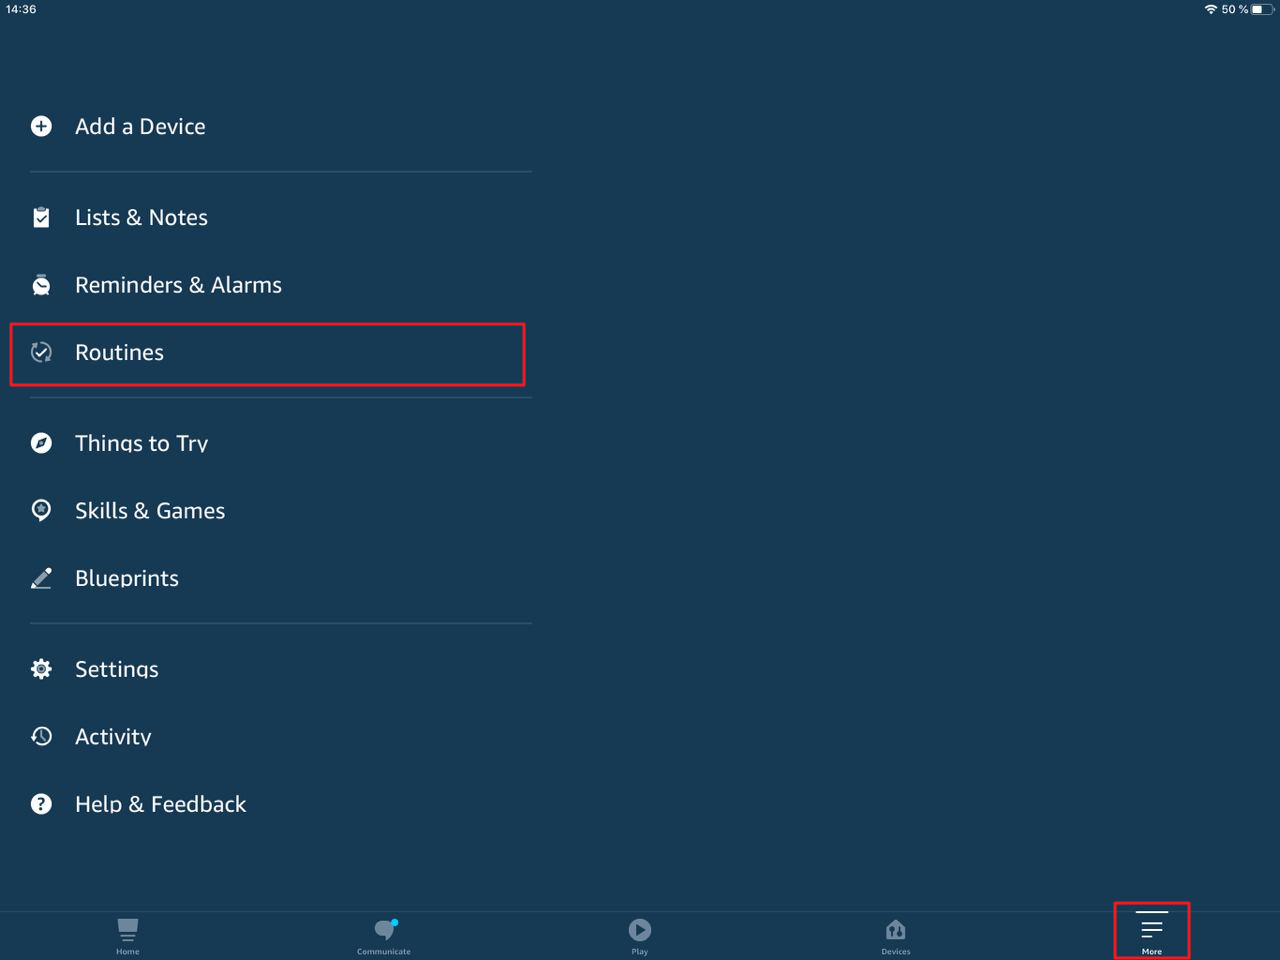
Task: Open Lists & Notes menu entry
Action: 141,218
